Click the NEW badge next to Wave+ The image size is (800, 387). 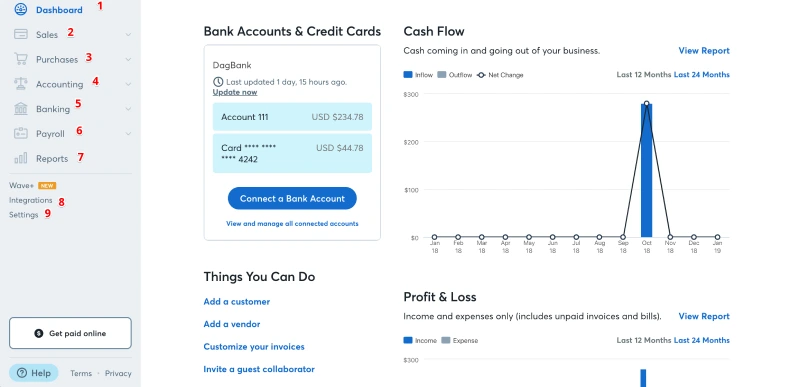pyautogui.click(x=47, y=186)
